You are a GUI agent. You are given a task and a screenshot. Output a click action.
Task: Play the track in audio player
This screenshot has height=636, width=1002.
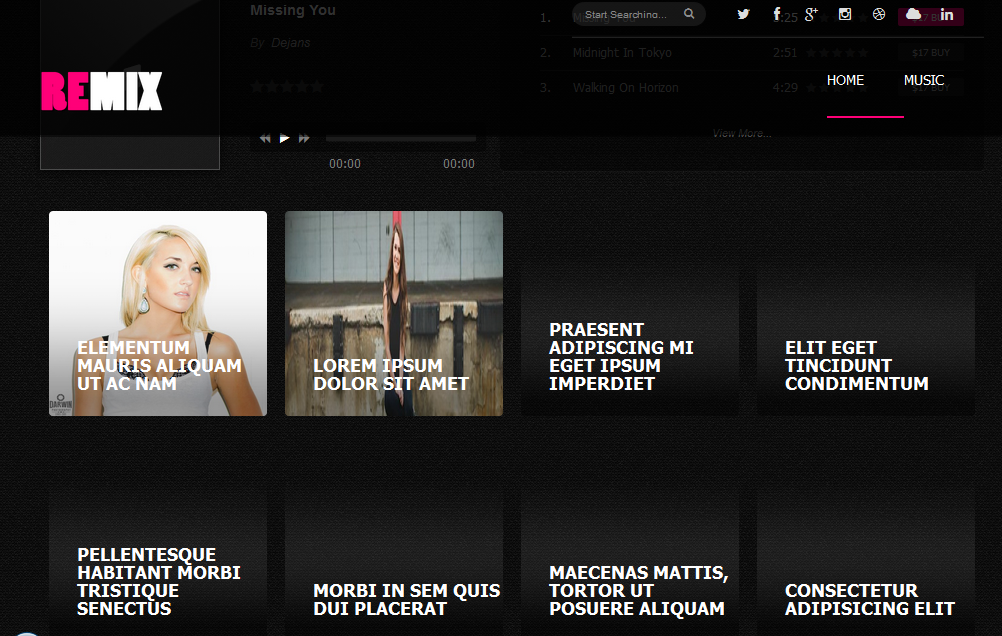[284, 137]
